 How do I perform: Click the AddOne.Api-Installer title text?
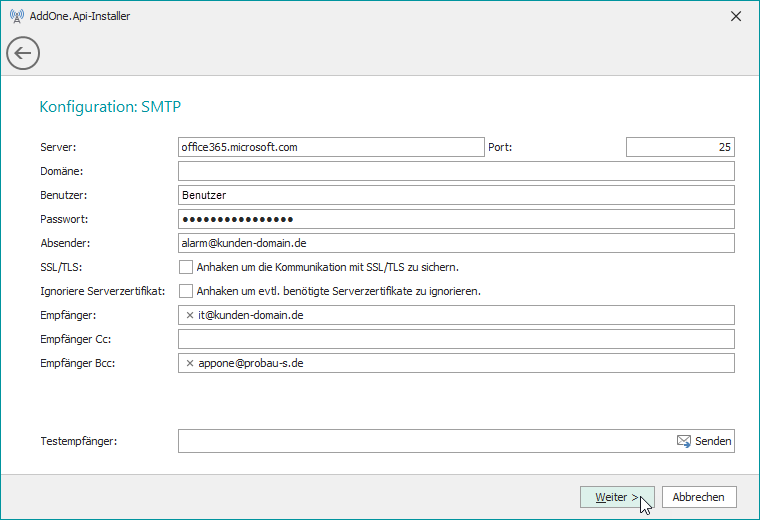click(80, 16)
